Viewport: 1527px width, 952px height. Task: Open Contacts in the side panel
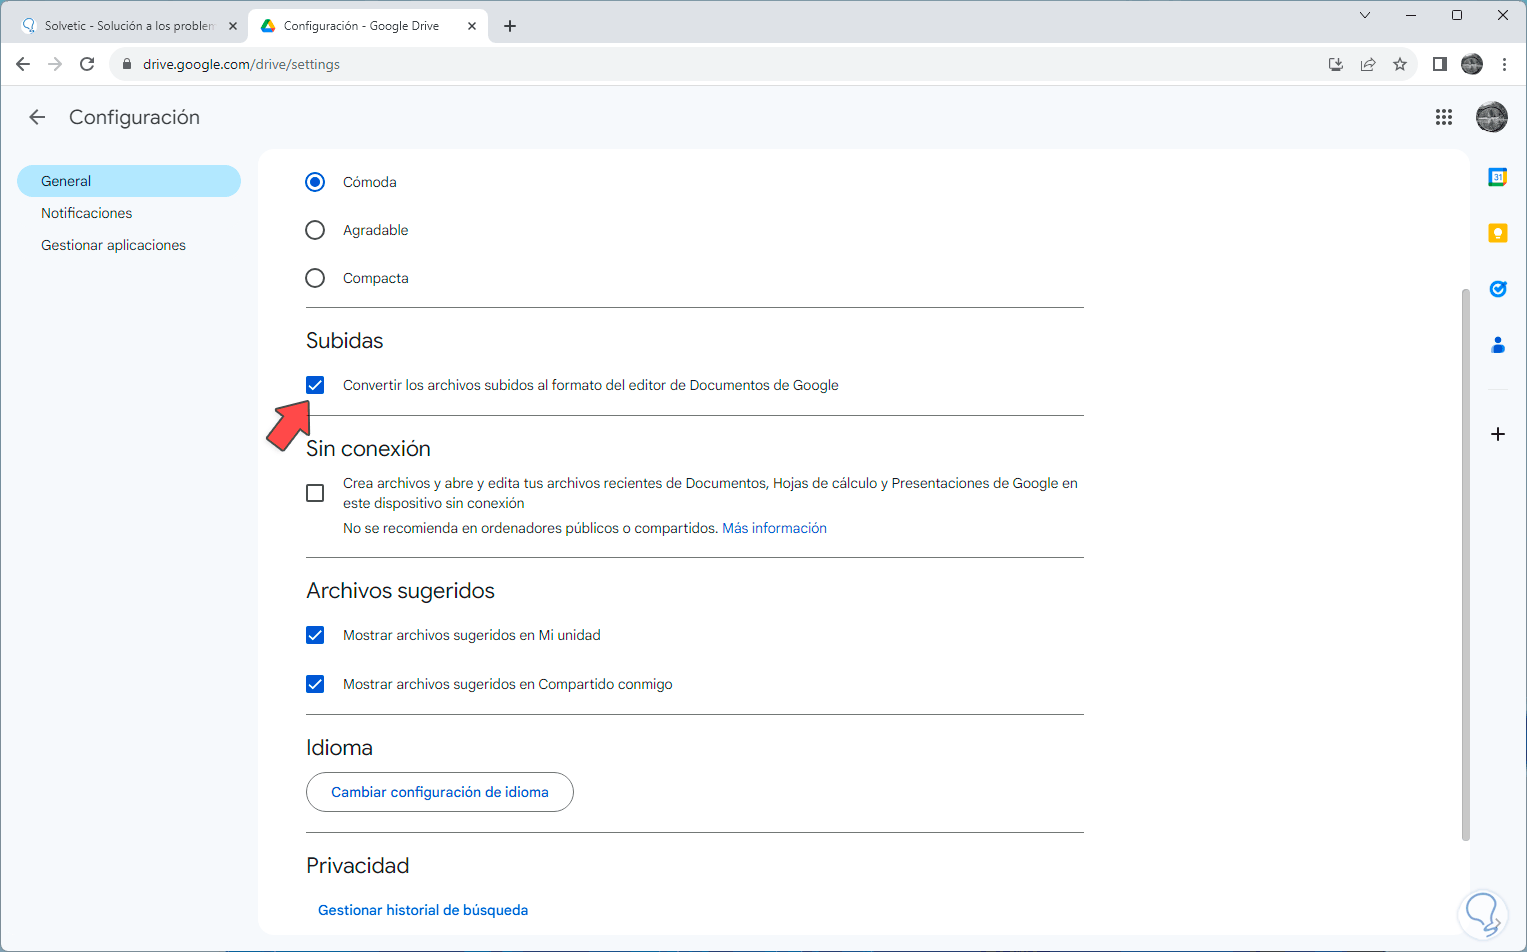pos(1497,345)
